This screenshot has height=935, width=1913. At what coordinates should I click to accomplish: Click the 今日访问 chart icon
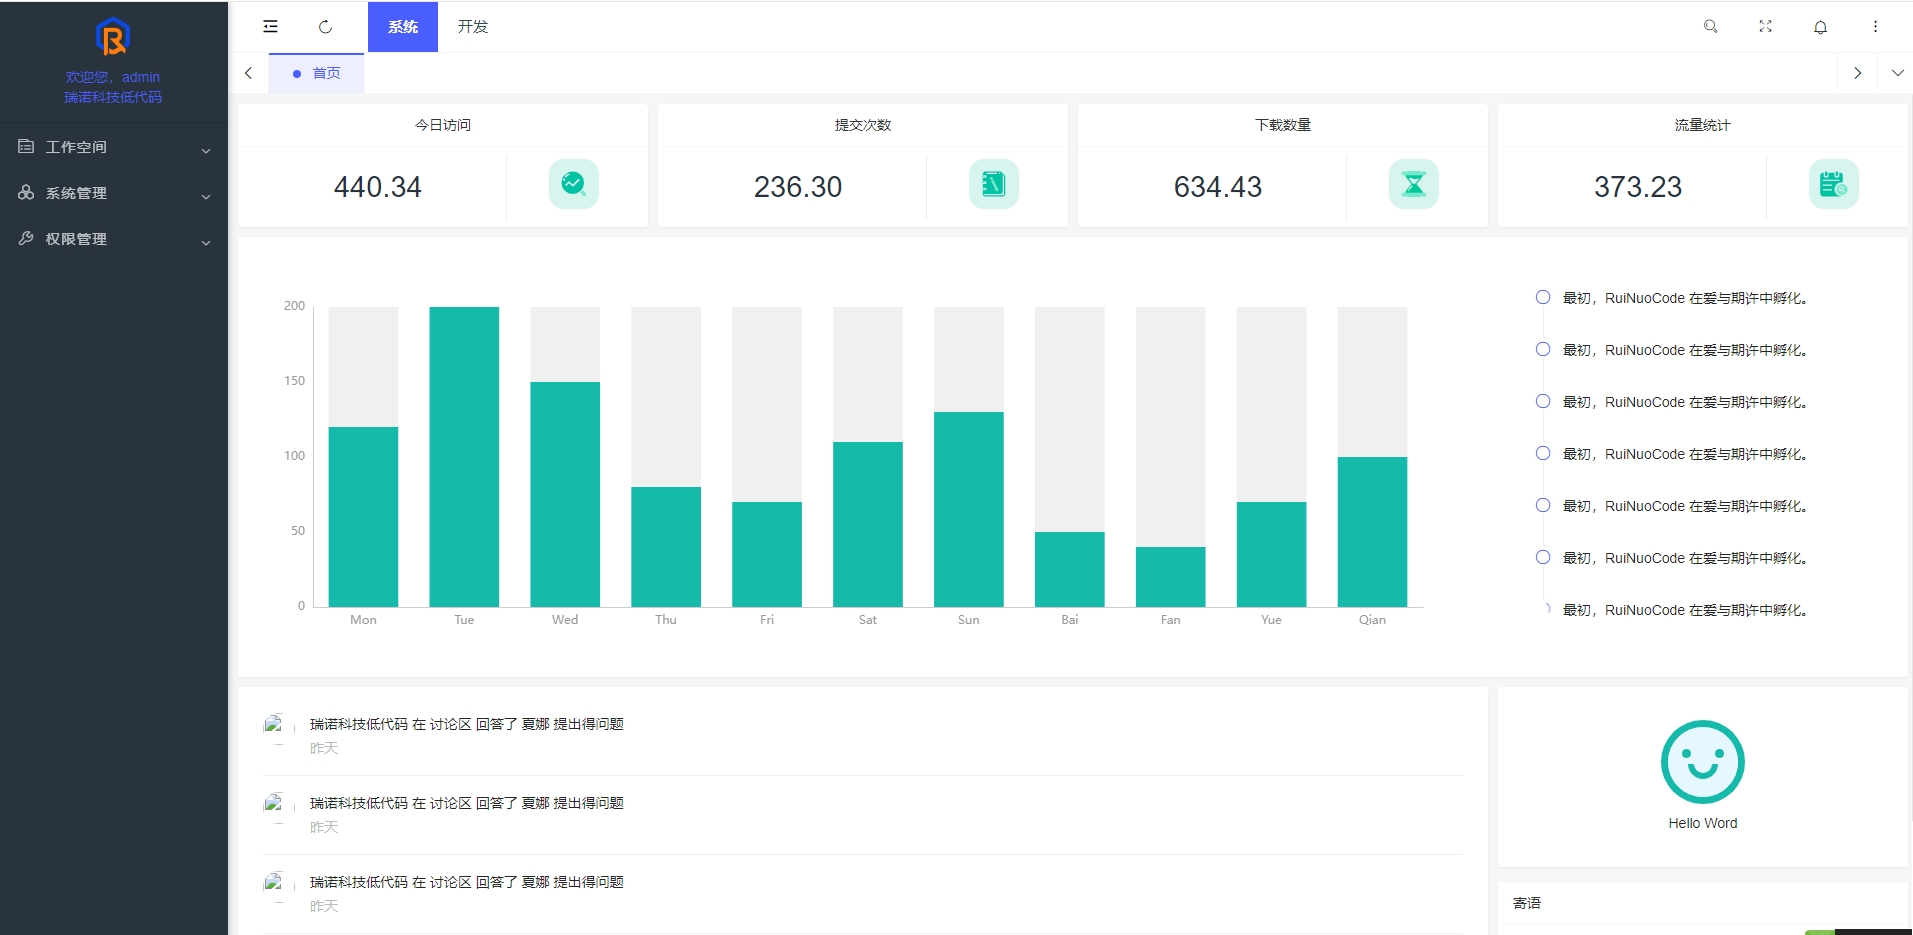tap(573, 184)
